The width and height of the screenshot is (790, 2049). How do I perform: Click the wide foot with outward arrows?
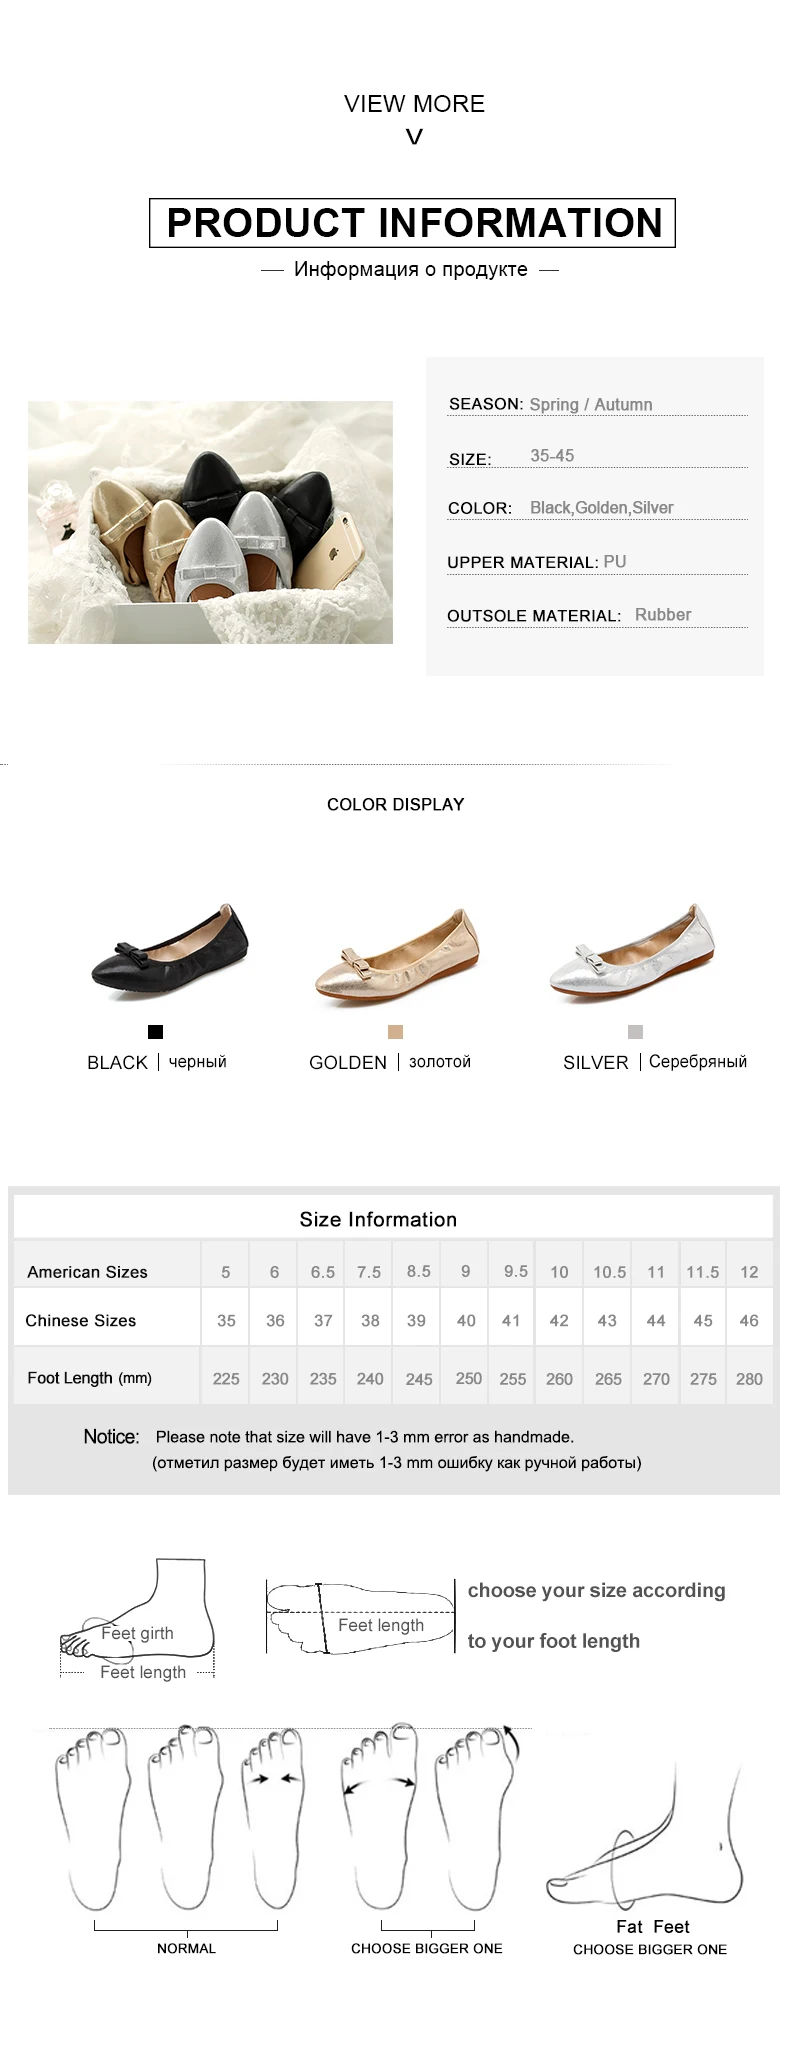(379, 1817)
